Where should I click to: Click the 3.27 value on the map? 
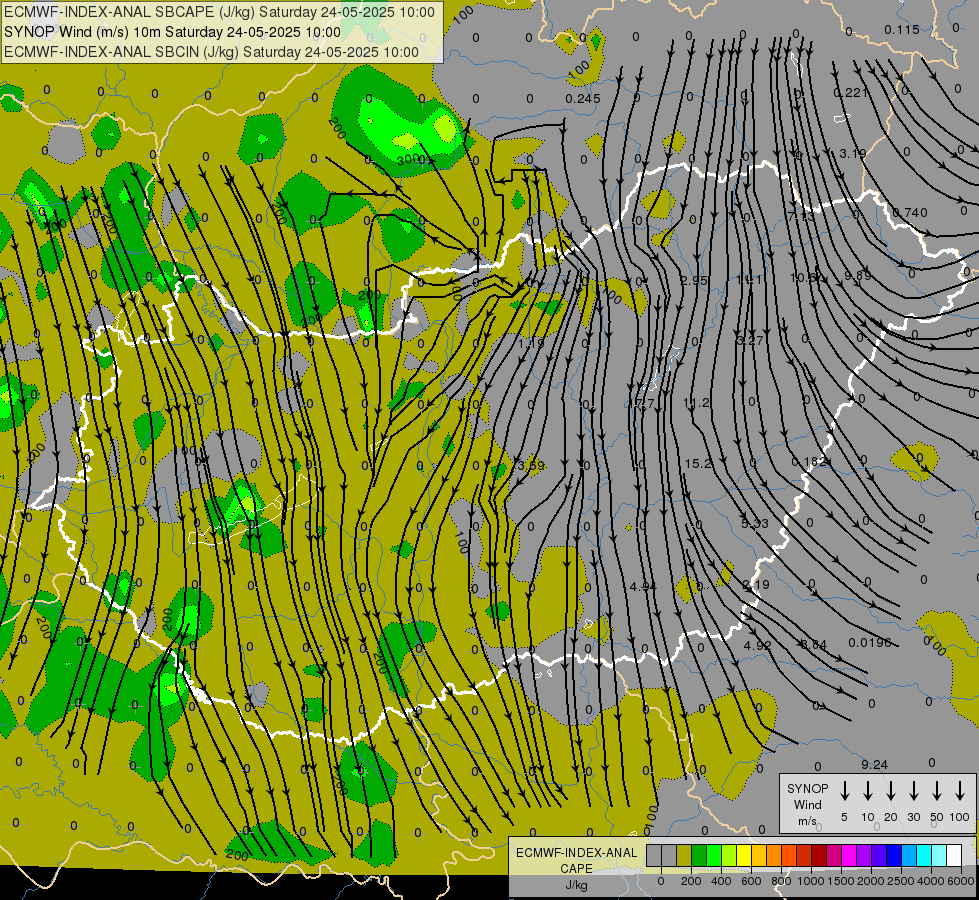coord(749,340)
